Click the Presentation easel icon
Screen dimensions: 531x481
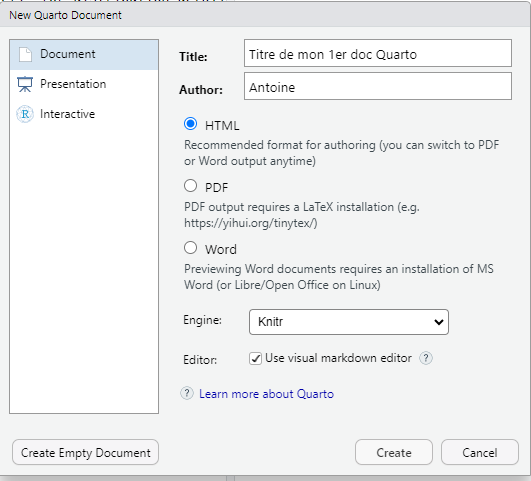[25, 84]
